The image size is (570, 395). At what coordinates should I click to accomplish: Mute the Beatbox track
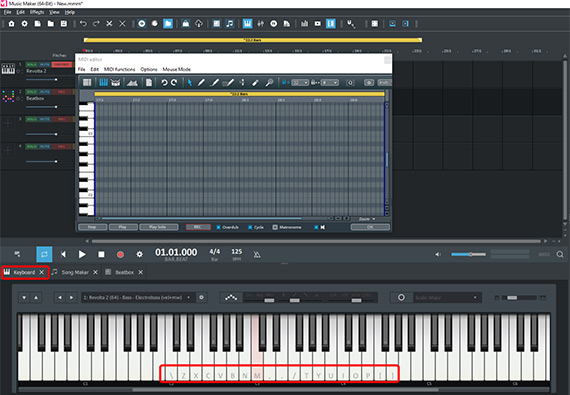45,92
